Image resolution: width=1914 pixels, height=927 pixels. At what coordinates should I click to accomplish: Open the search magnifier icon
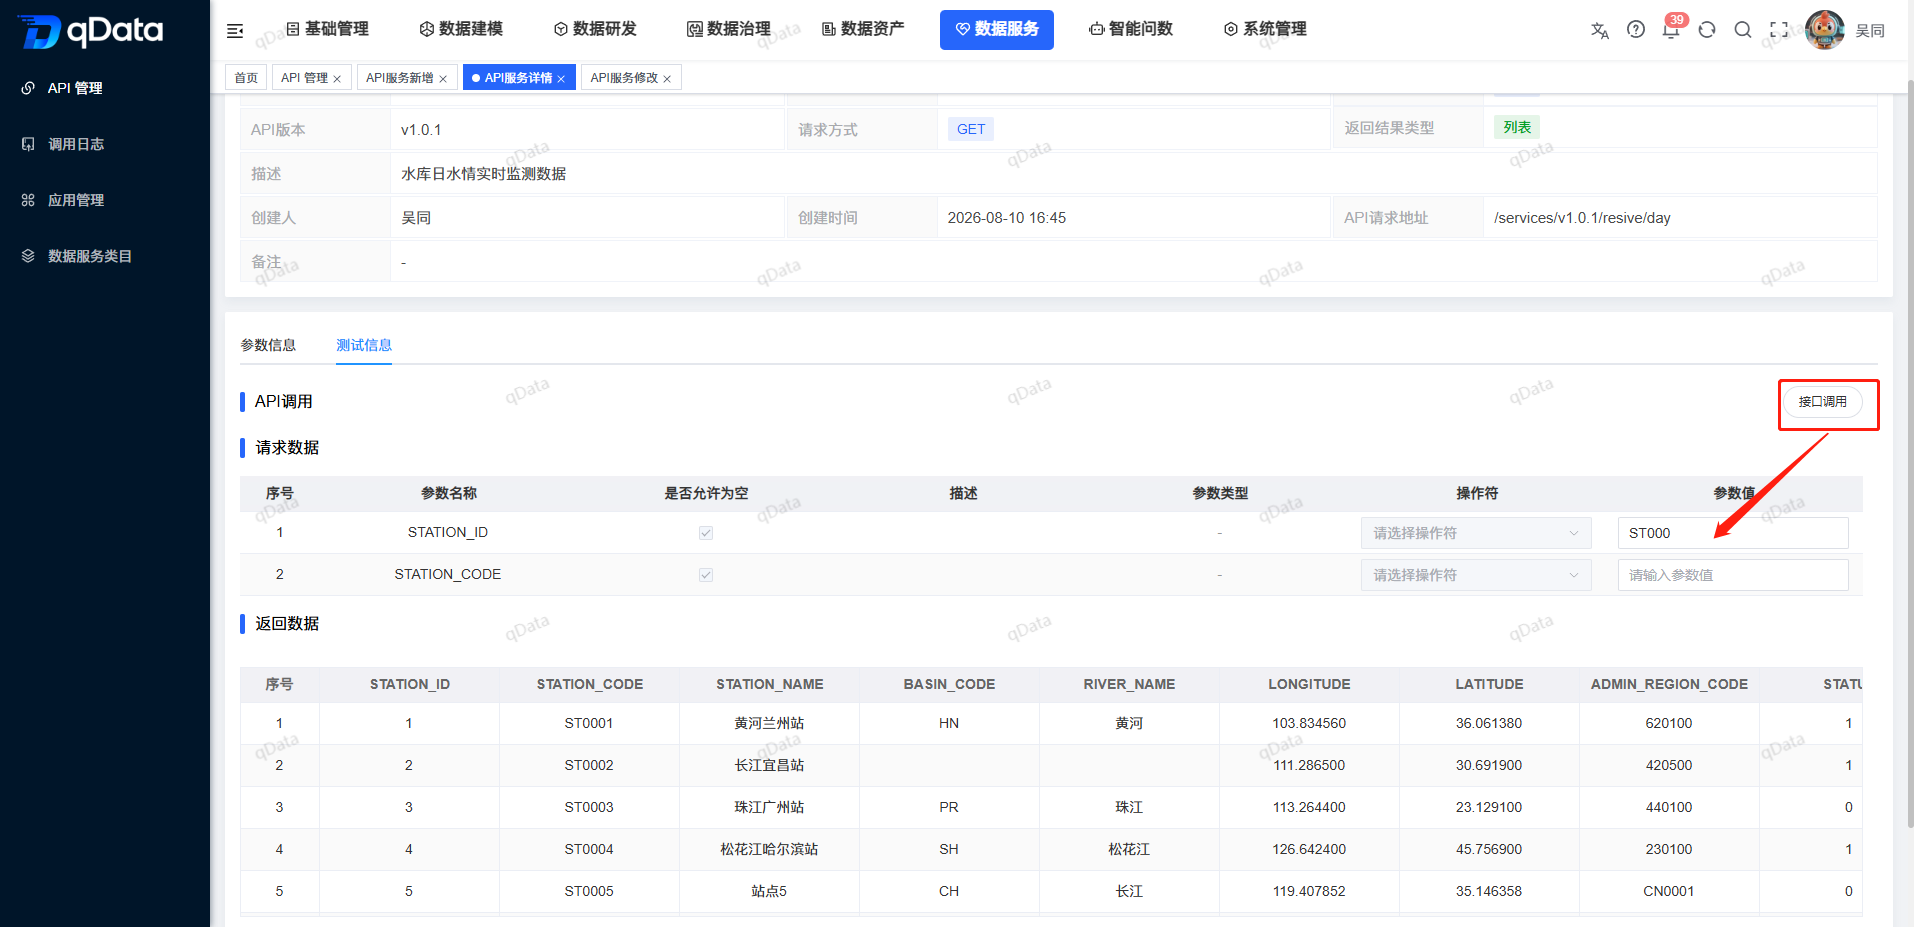point(1743,30)
